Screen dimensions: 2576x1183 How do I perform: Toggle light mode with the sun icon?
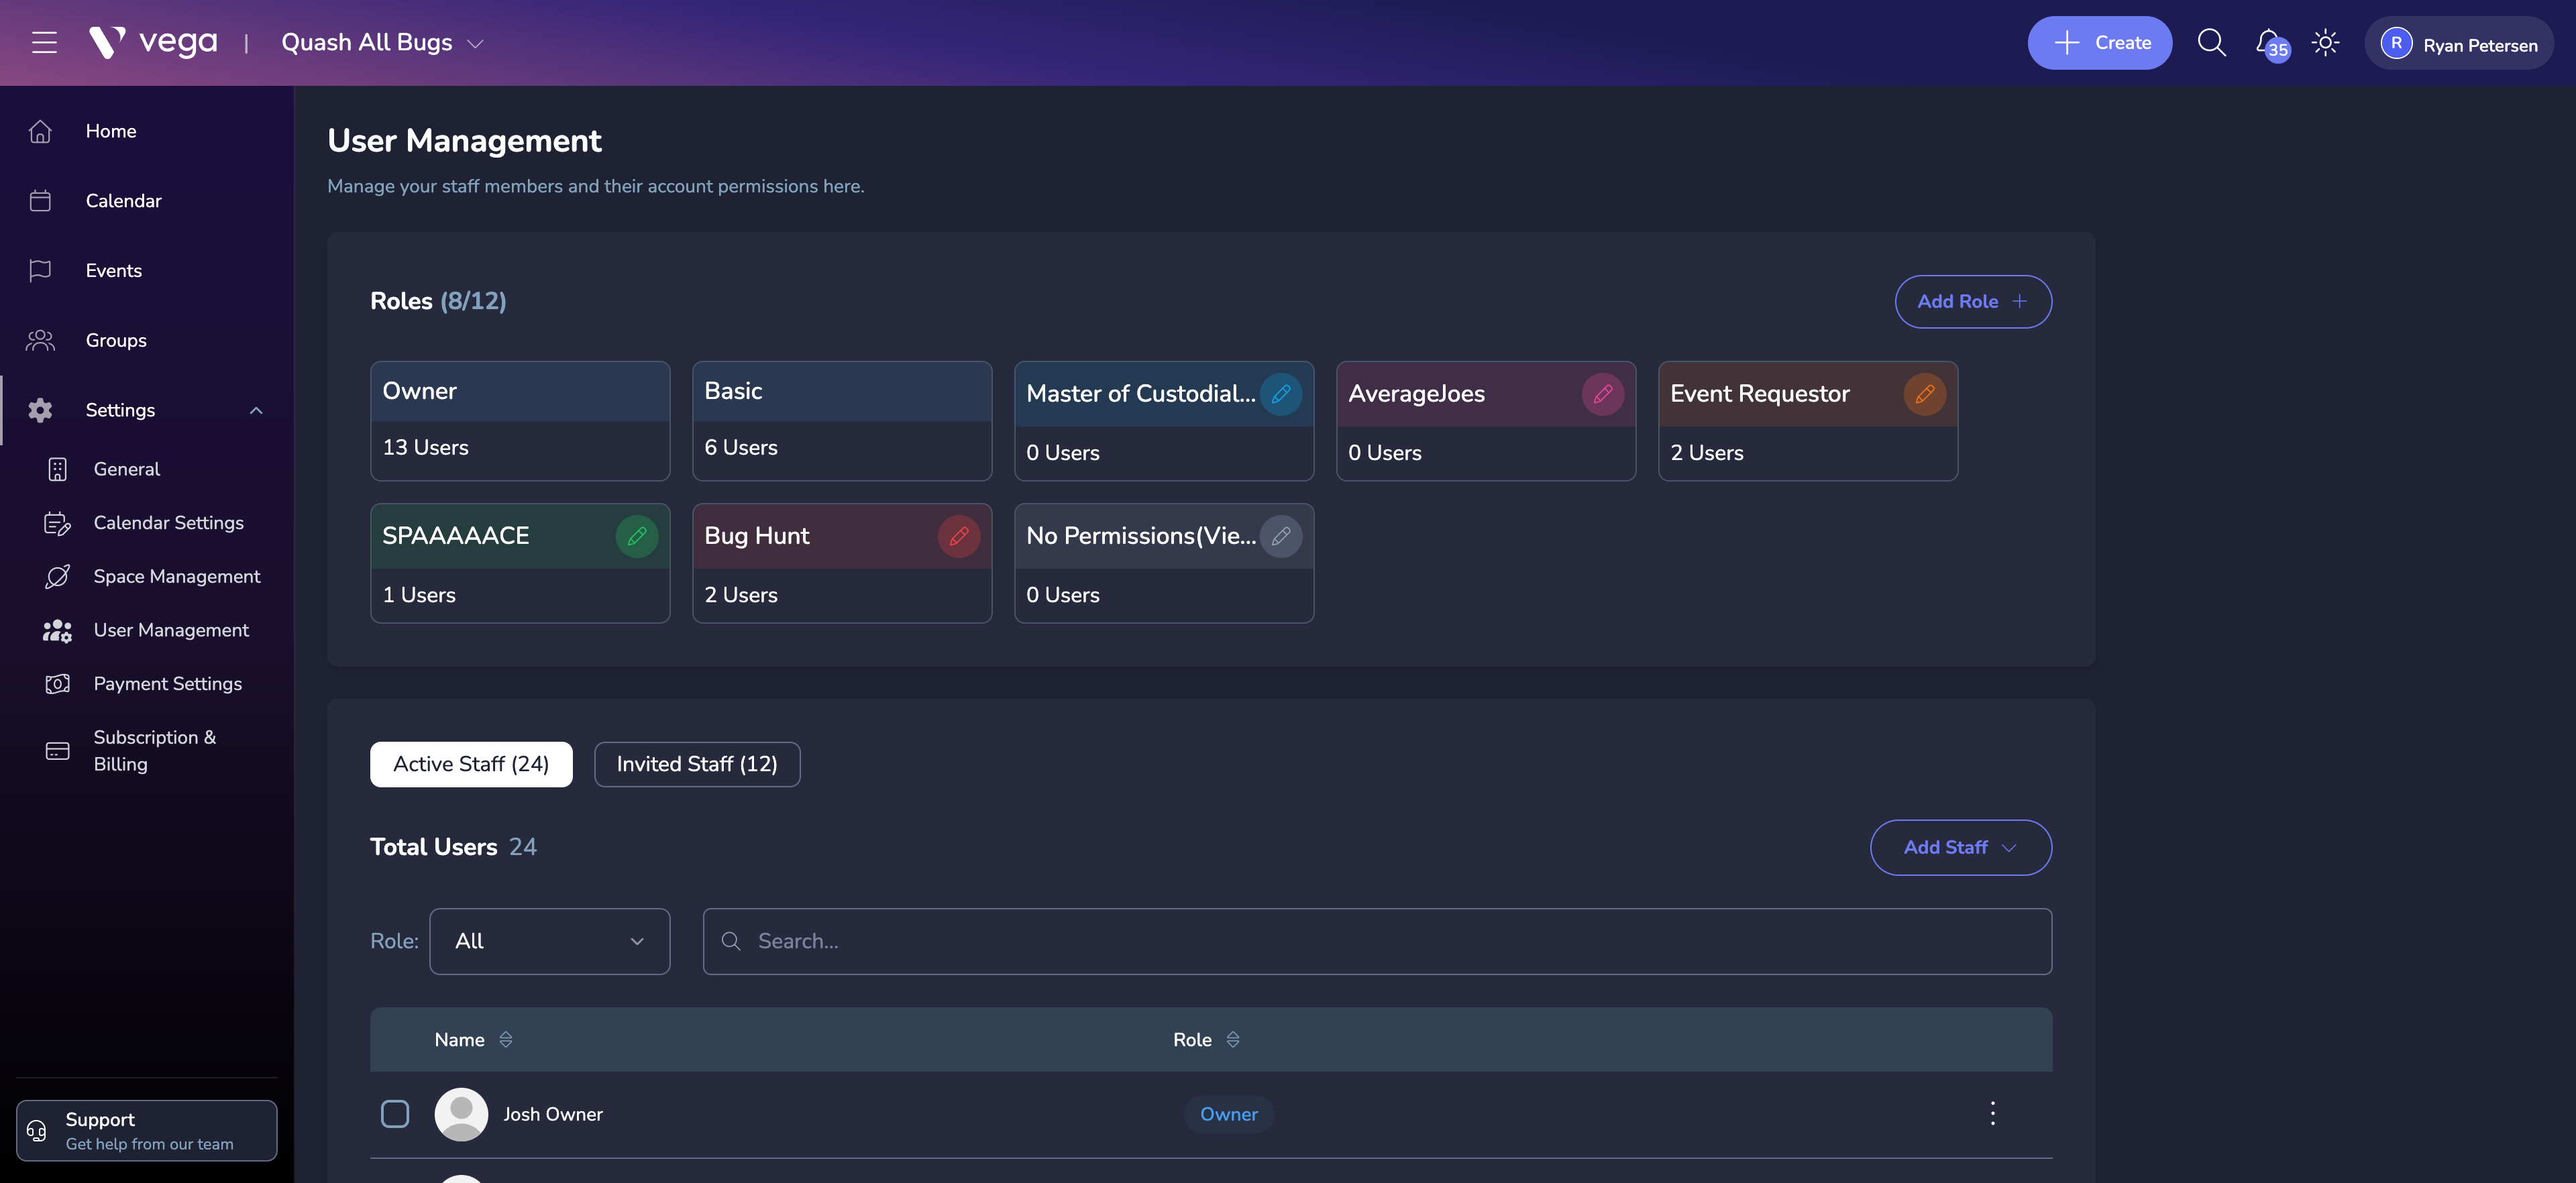(2325, 42)
